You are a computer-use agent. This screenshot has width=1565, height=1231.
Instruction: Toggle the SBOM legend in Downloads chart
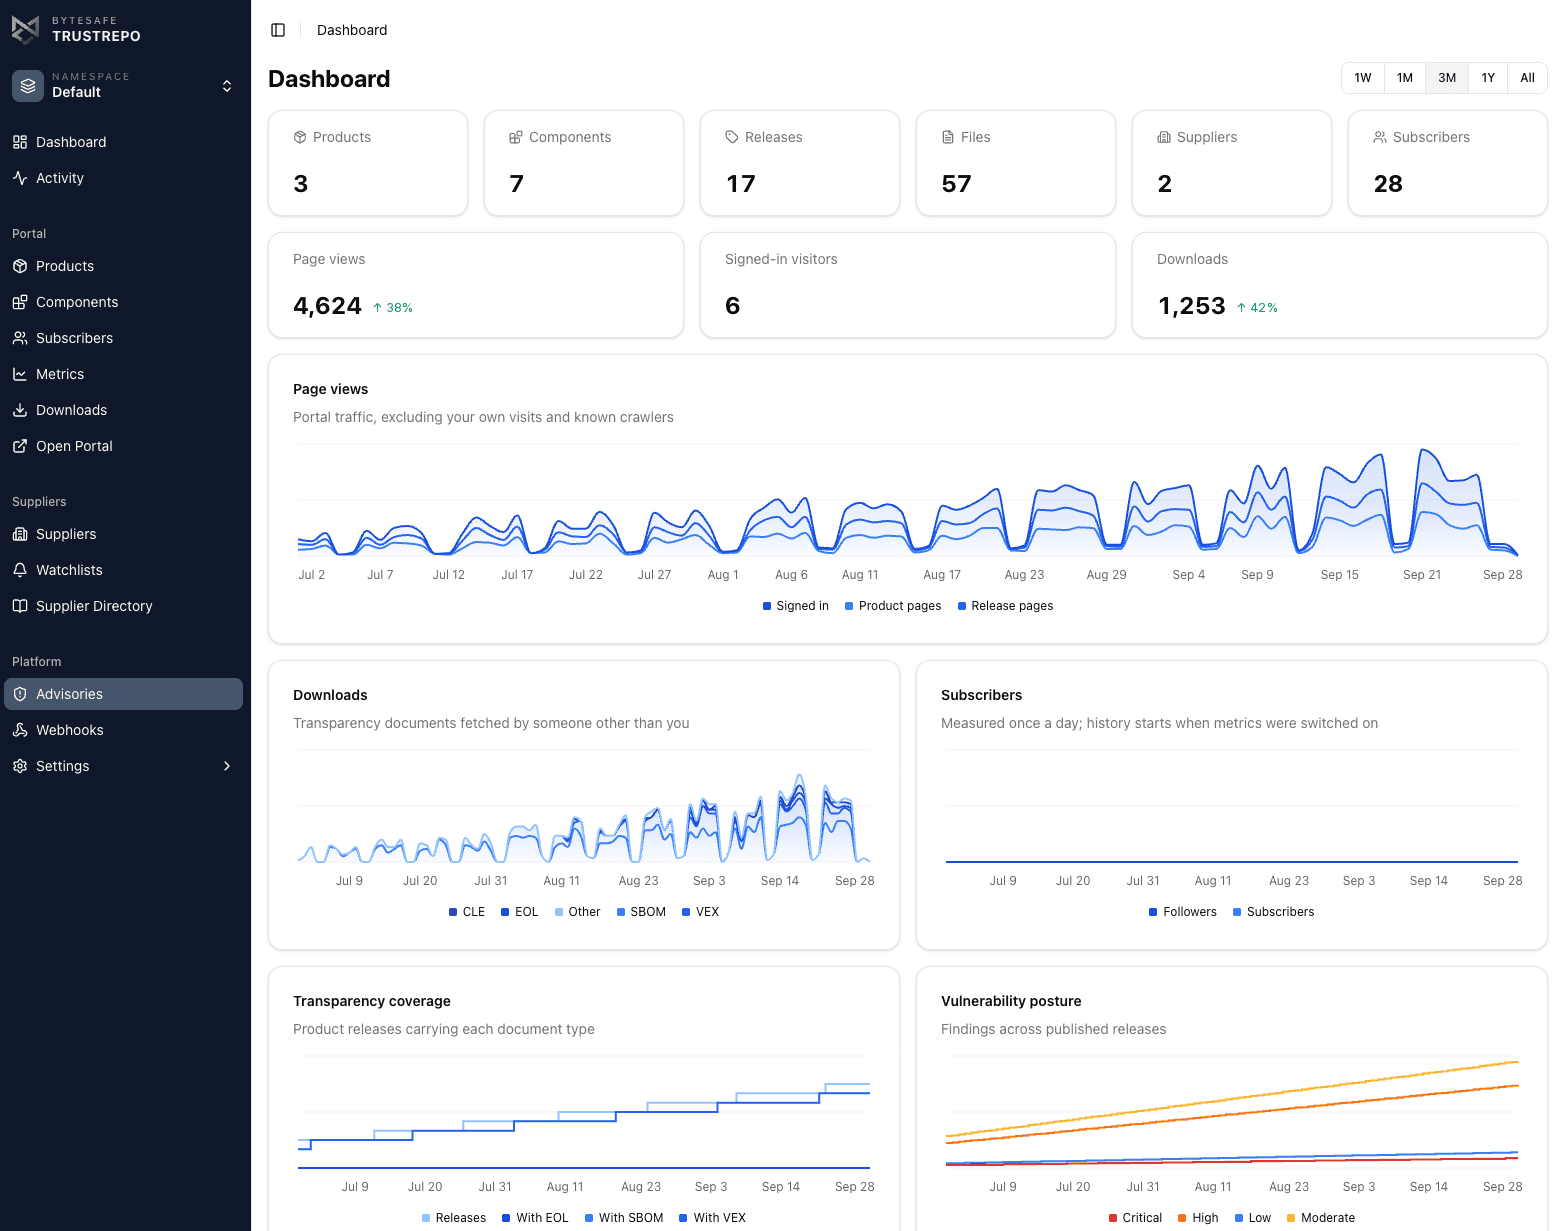click(x=641, y=912)
